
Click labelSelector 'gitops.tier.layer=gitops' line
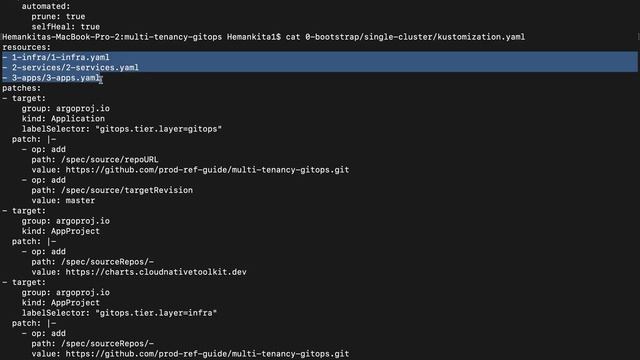pos(122,129)
